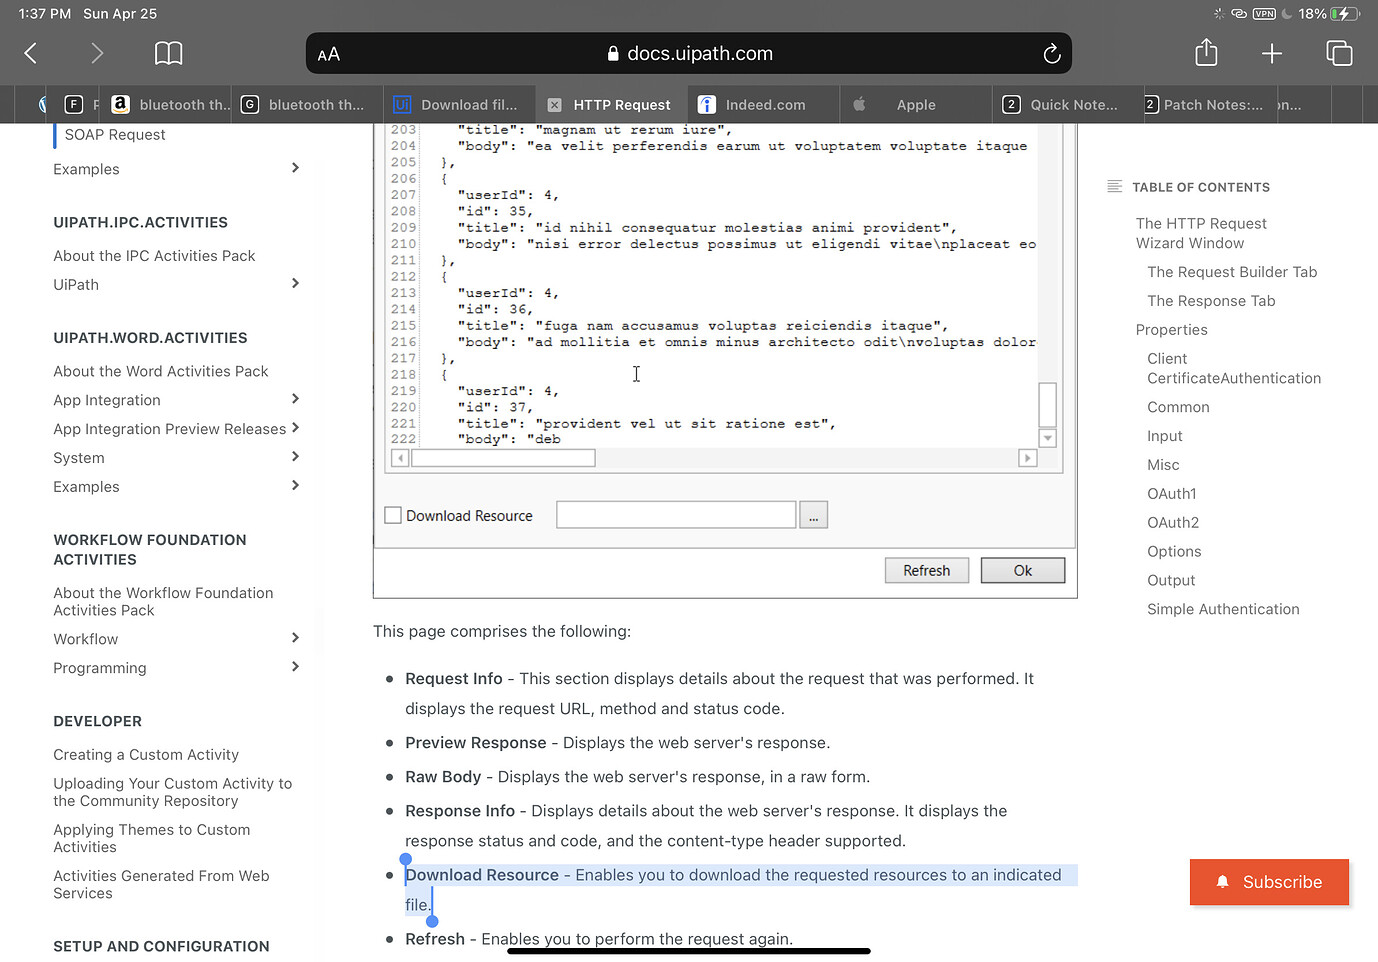The width and height of the screenshot is (1378, 962).
Task: Jump to OAuth2 section
Action: pos(1173,523)
